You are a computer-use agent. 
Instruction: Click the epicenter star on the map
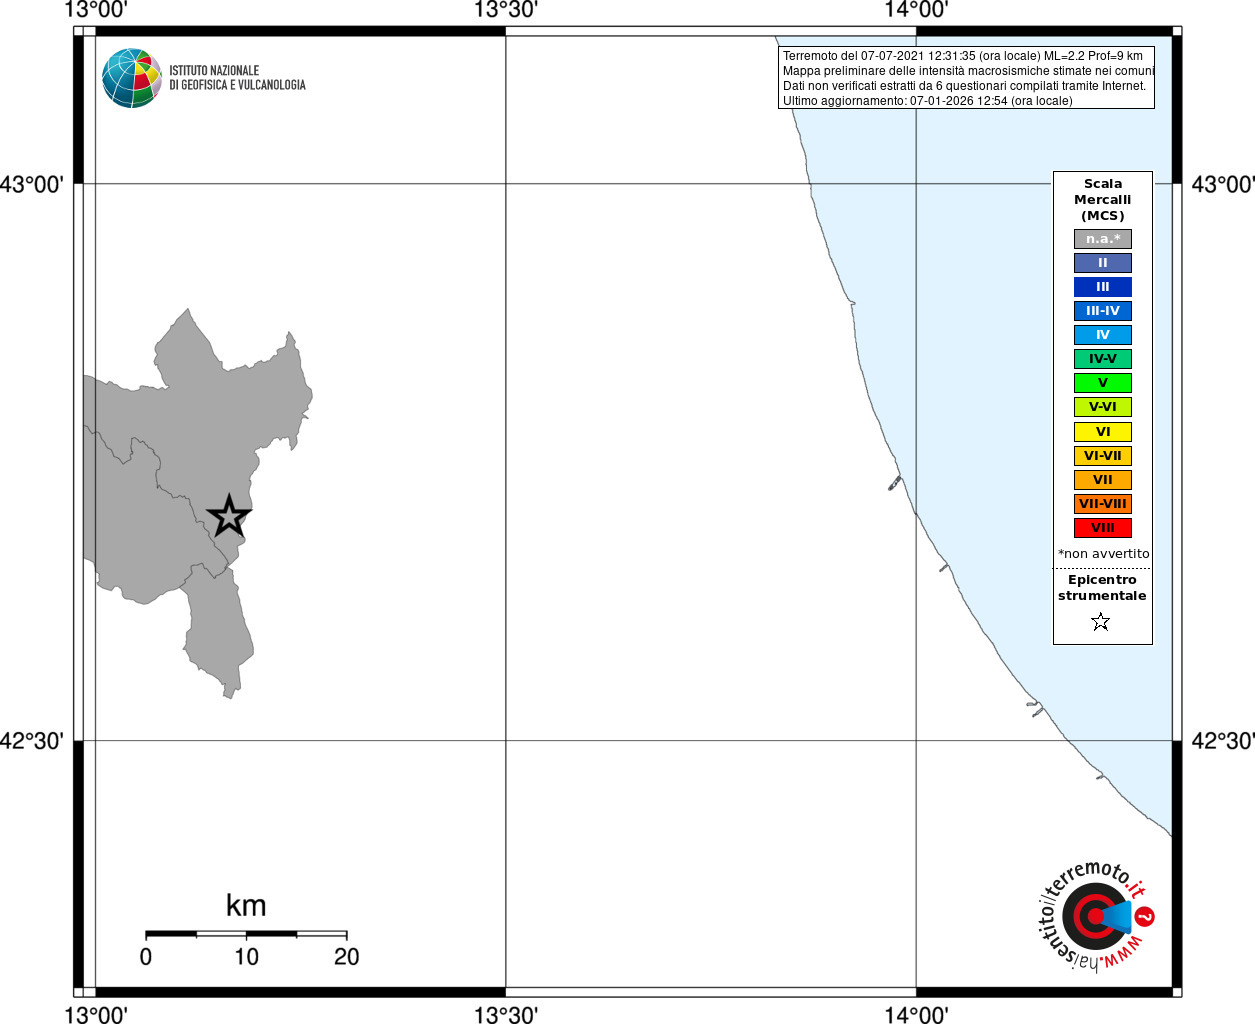point(229,516)
